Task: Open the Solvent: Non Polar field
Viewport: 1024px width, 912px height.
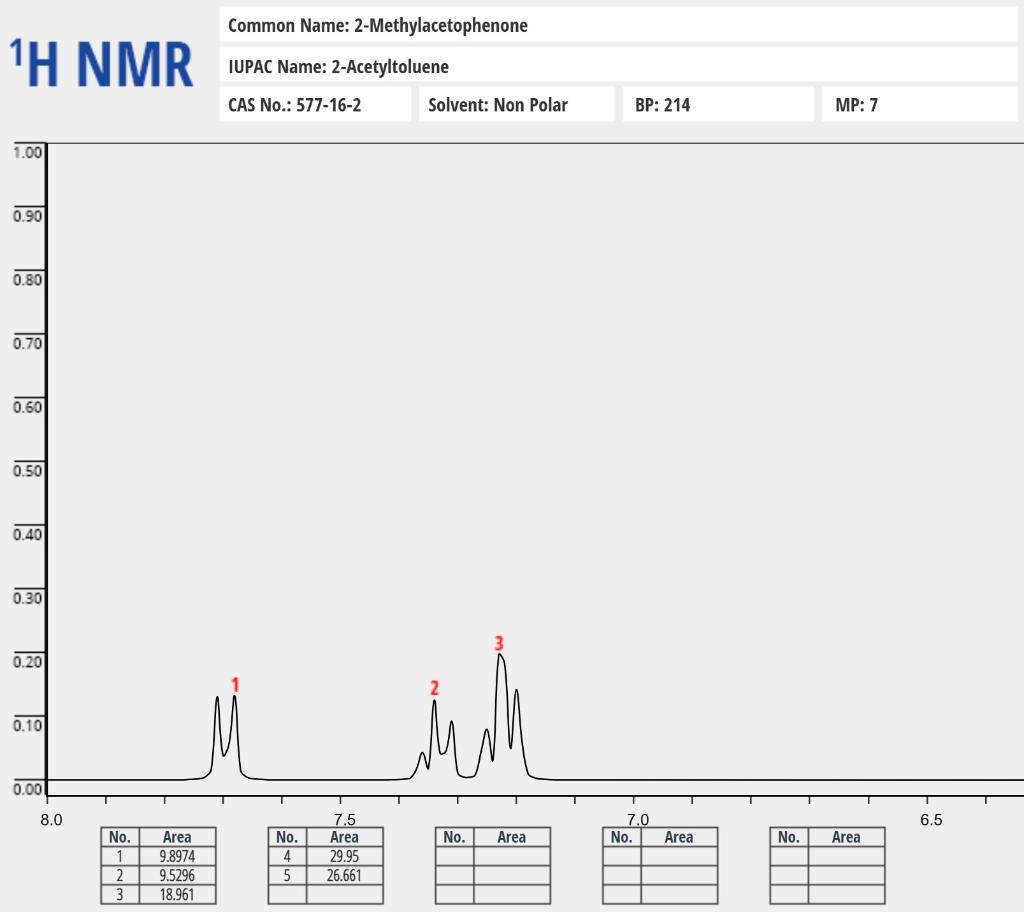Action: tap(516, 104)
